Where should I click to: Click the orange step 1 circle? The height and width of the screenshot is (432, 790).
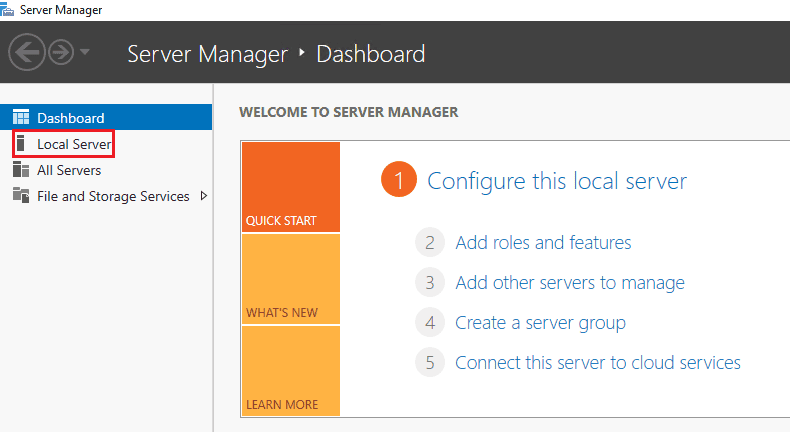398,181
